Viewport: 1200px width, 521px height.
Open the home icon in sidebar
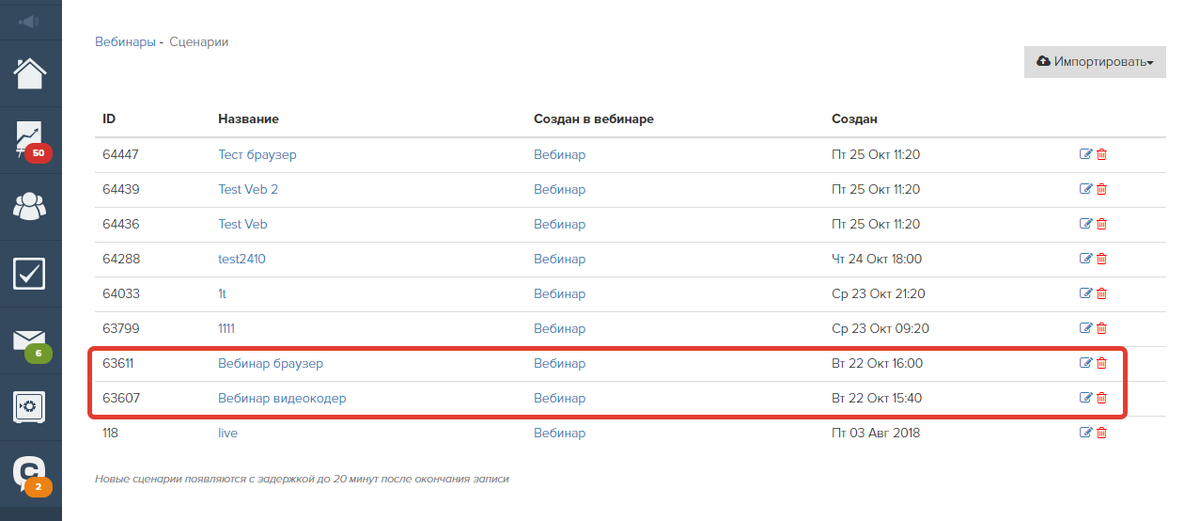30,74
